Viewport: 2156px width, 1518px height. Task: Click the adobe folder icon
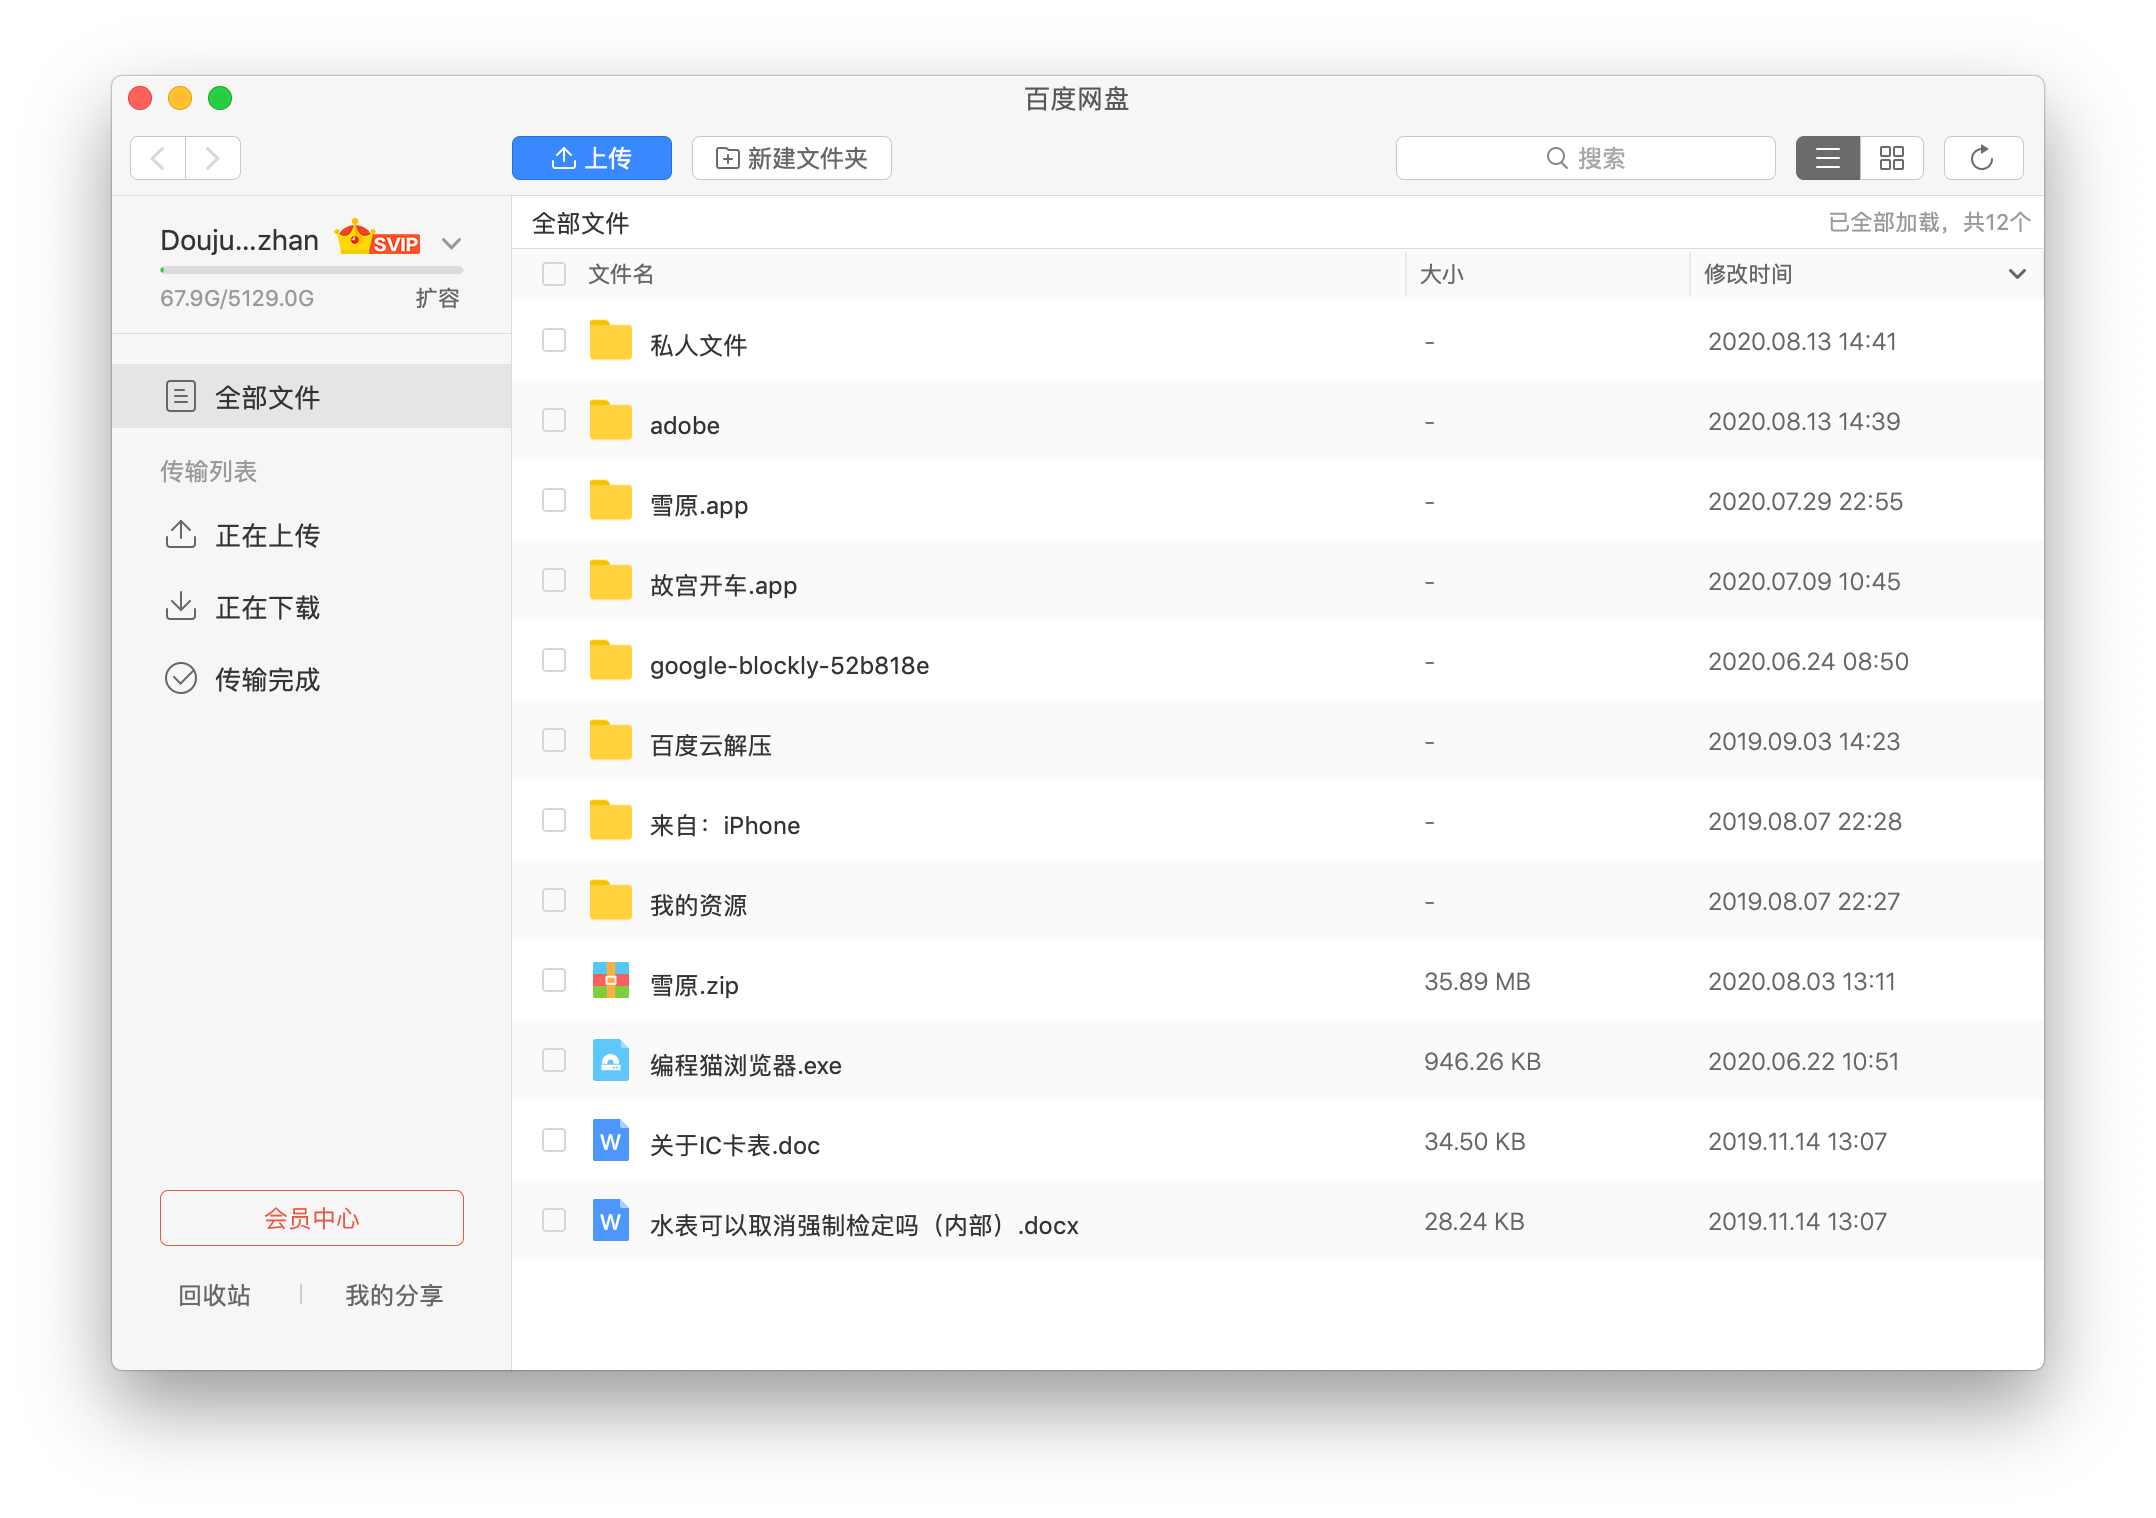pyautogui.click(x=610, y=421)
